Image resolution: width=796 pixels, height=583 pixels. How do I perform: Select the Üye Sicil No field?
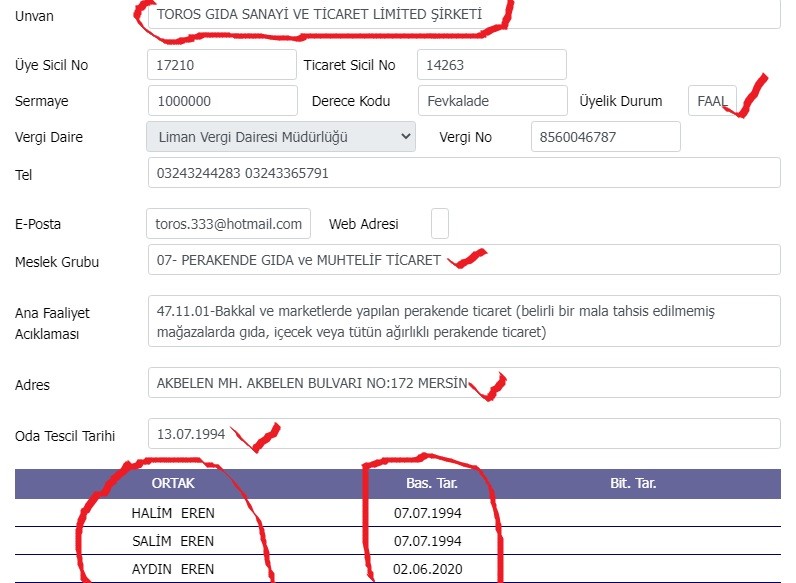pos(222,64)
